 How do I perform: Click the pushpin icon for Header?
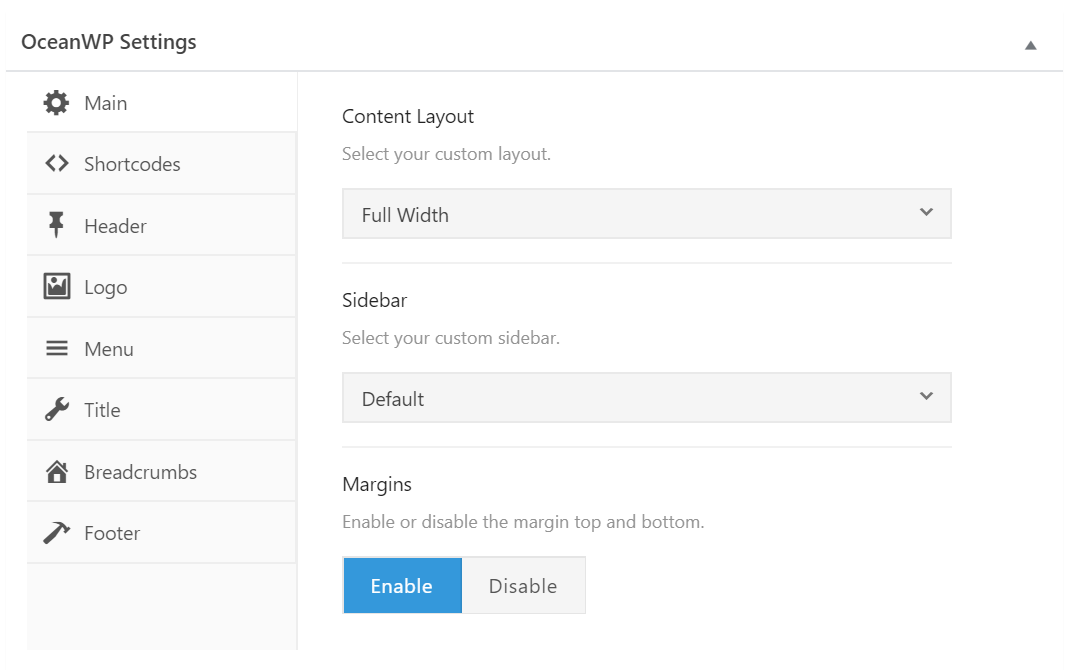coord(57,226)
